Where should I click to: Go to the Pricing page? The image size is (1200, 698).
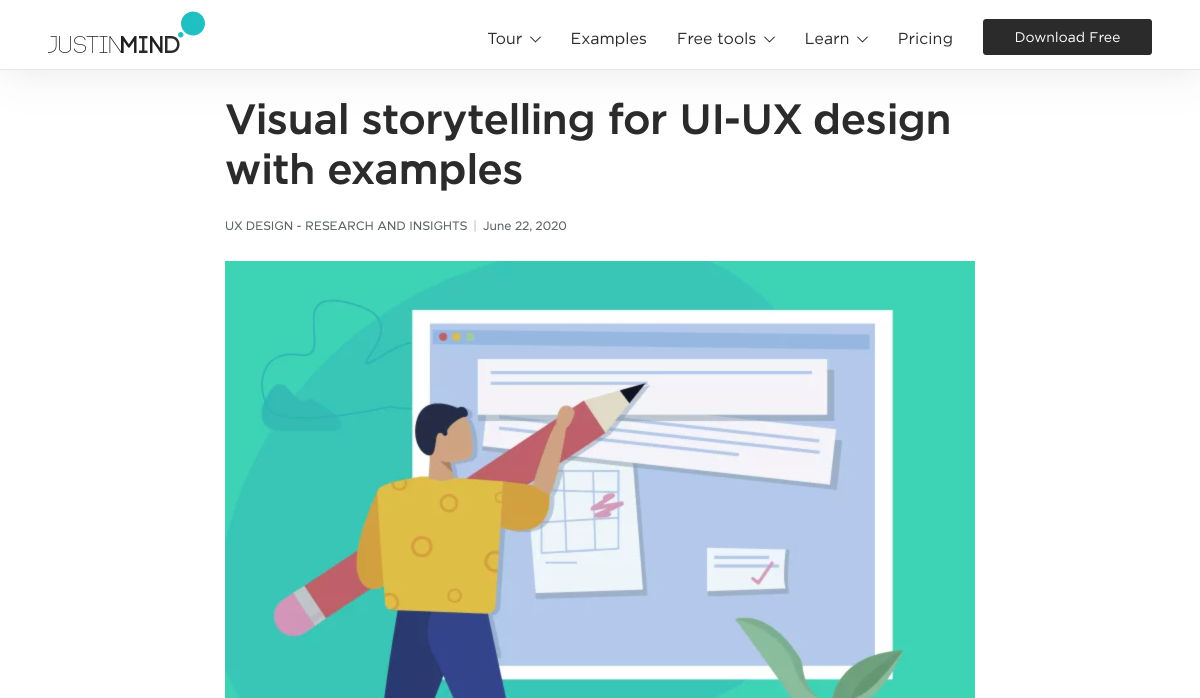click(x=925, y=38)
